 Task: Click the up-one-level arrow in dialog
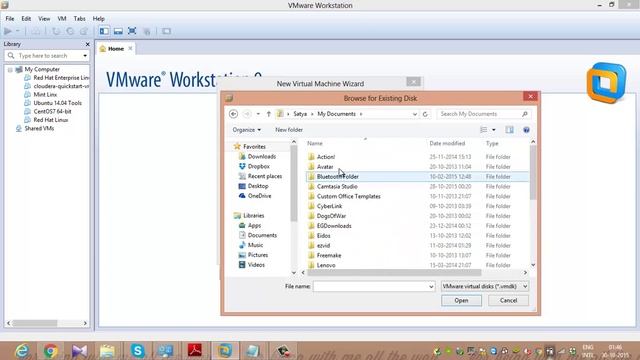pyautogui.click(x=269, y=114)
